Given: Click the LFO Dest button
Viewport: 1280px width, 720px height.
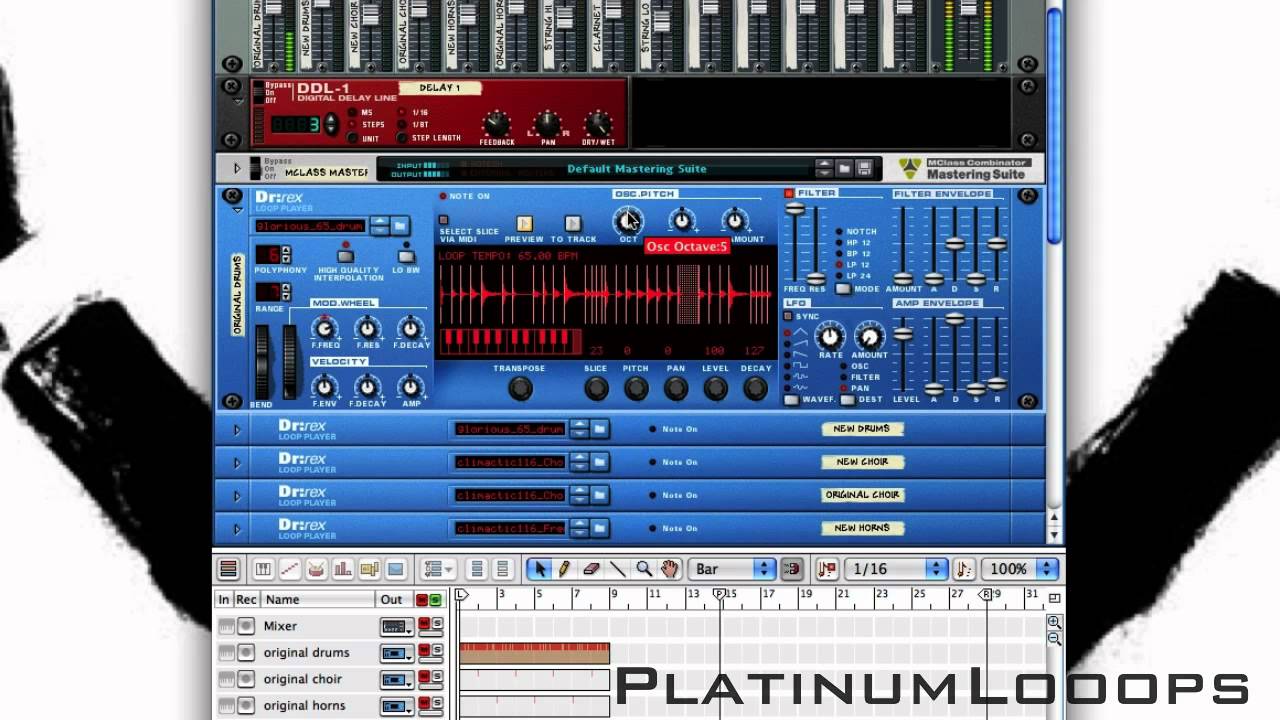Looking at the screenshot, I should (848, 400).
